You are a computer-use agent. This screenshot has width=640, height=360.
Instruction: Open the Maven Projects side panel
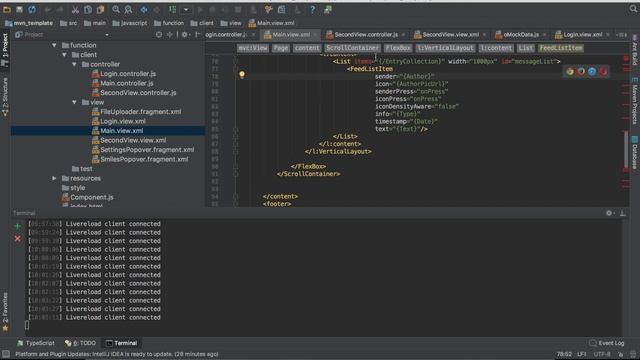pos(635,100)
